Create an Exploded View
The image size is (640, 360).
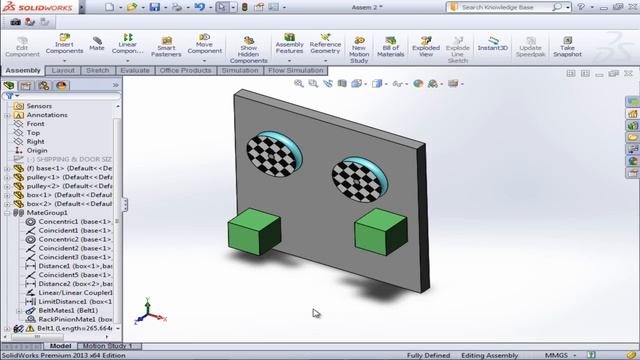tap(426, 47)
